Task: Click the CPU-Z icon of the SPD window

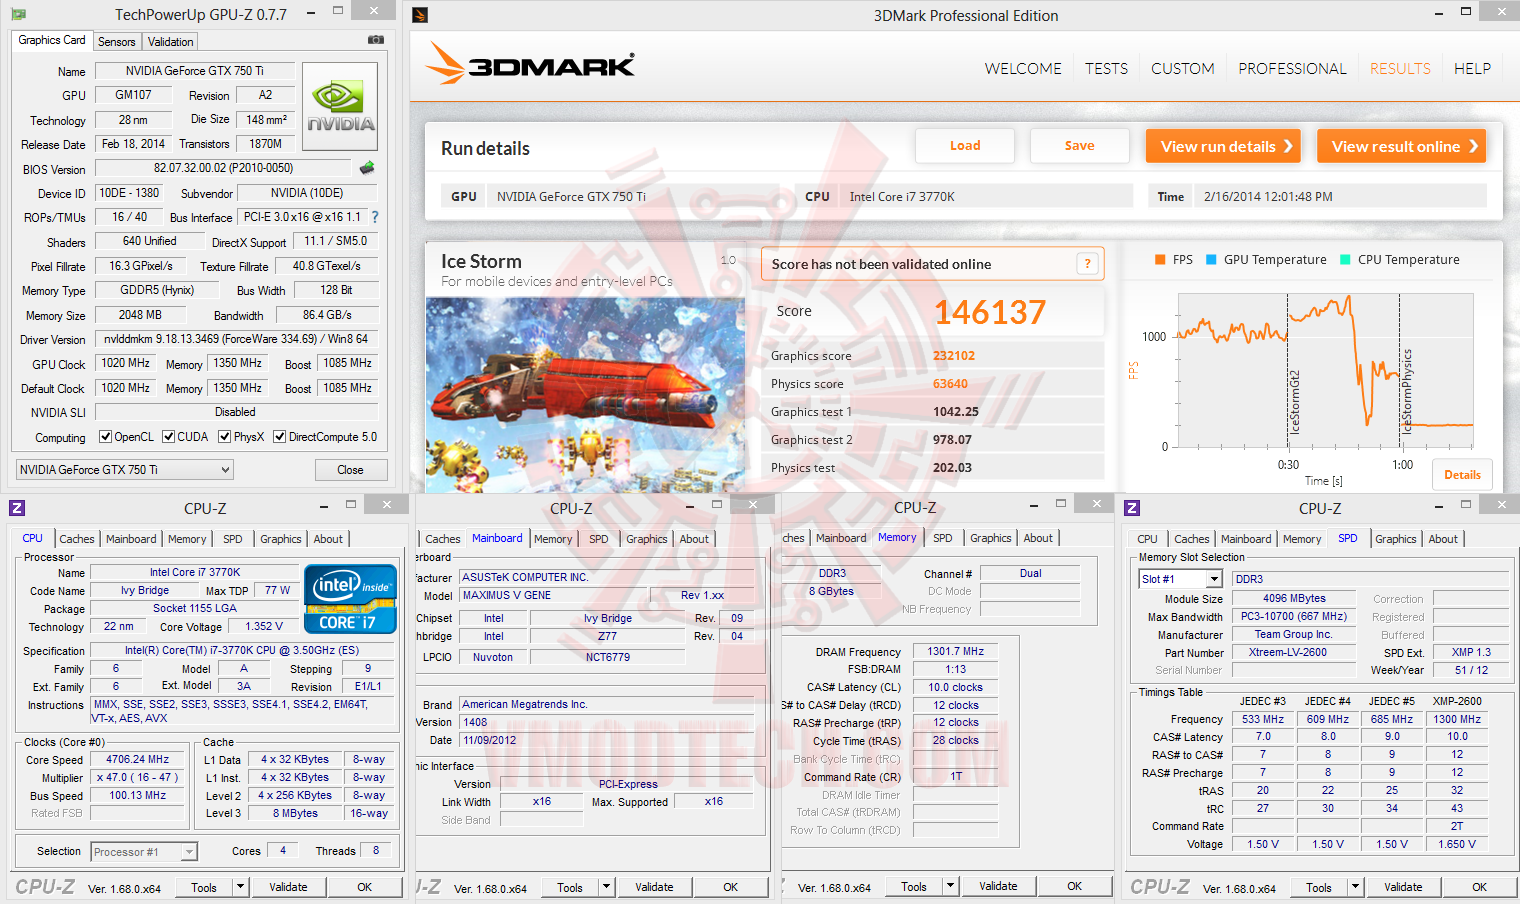Action: [x=1132, y=508]
